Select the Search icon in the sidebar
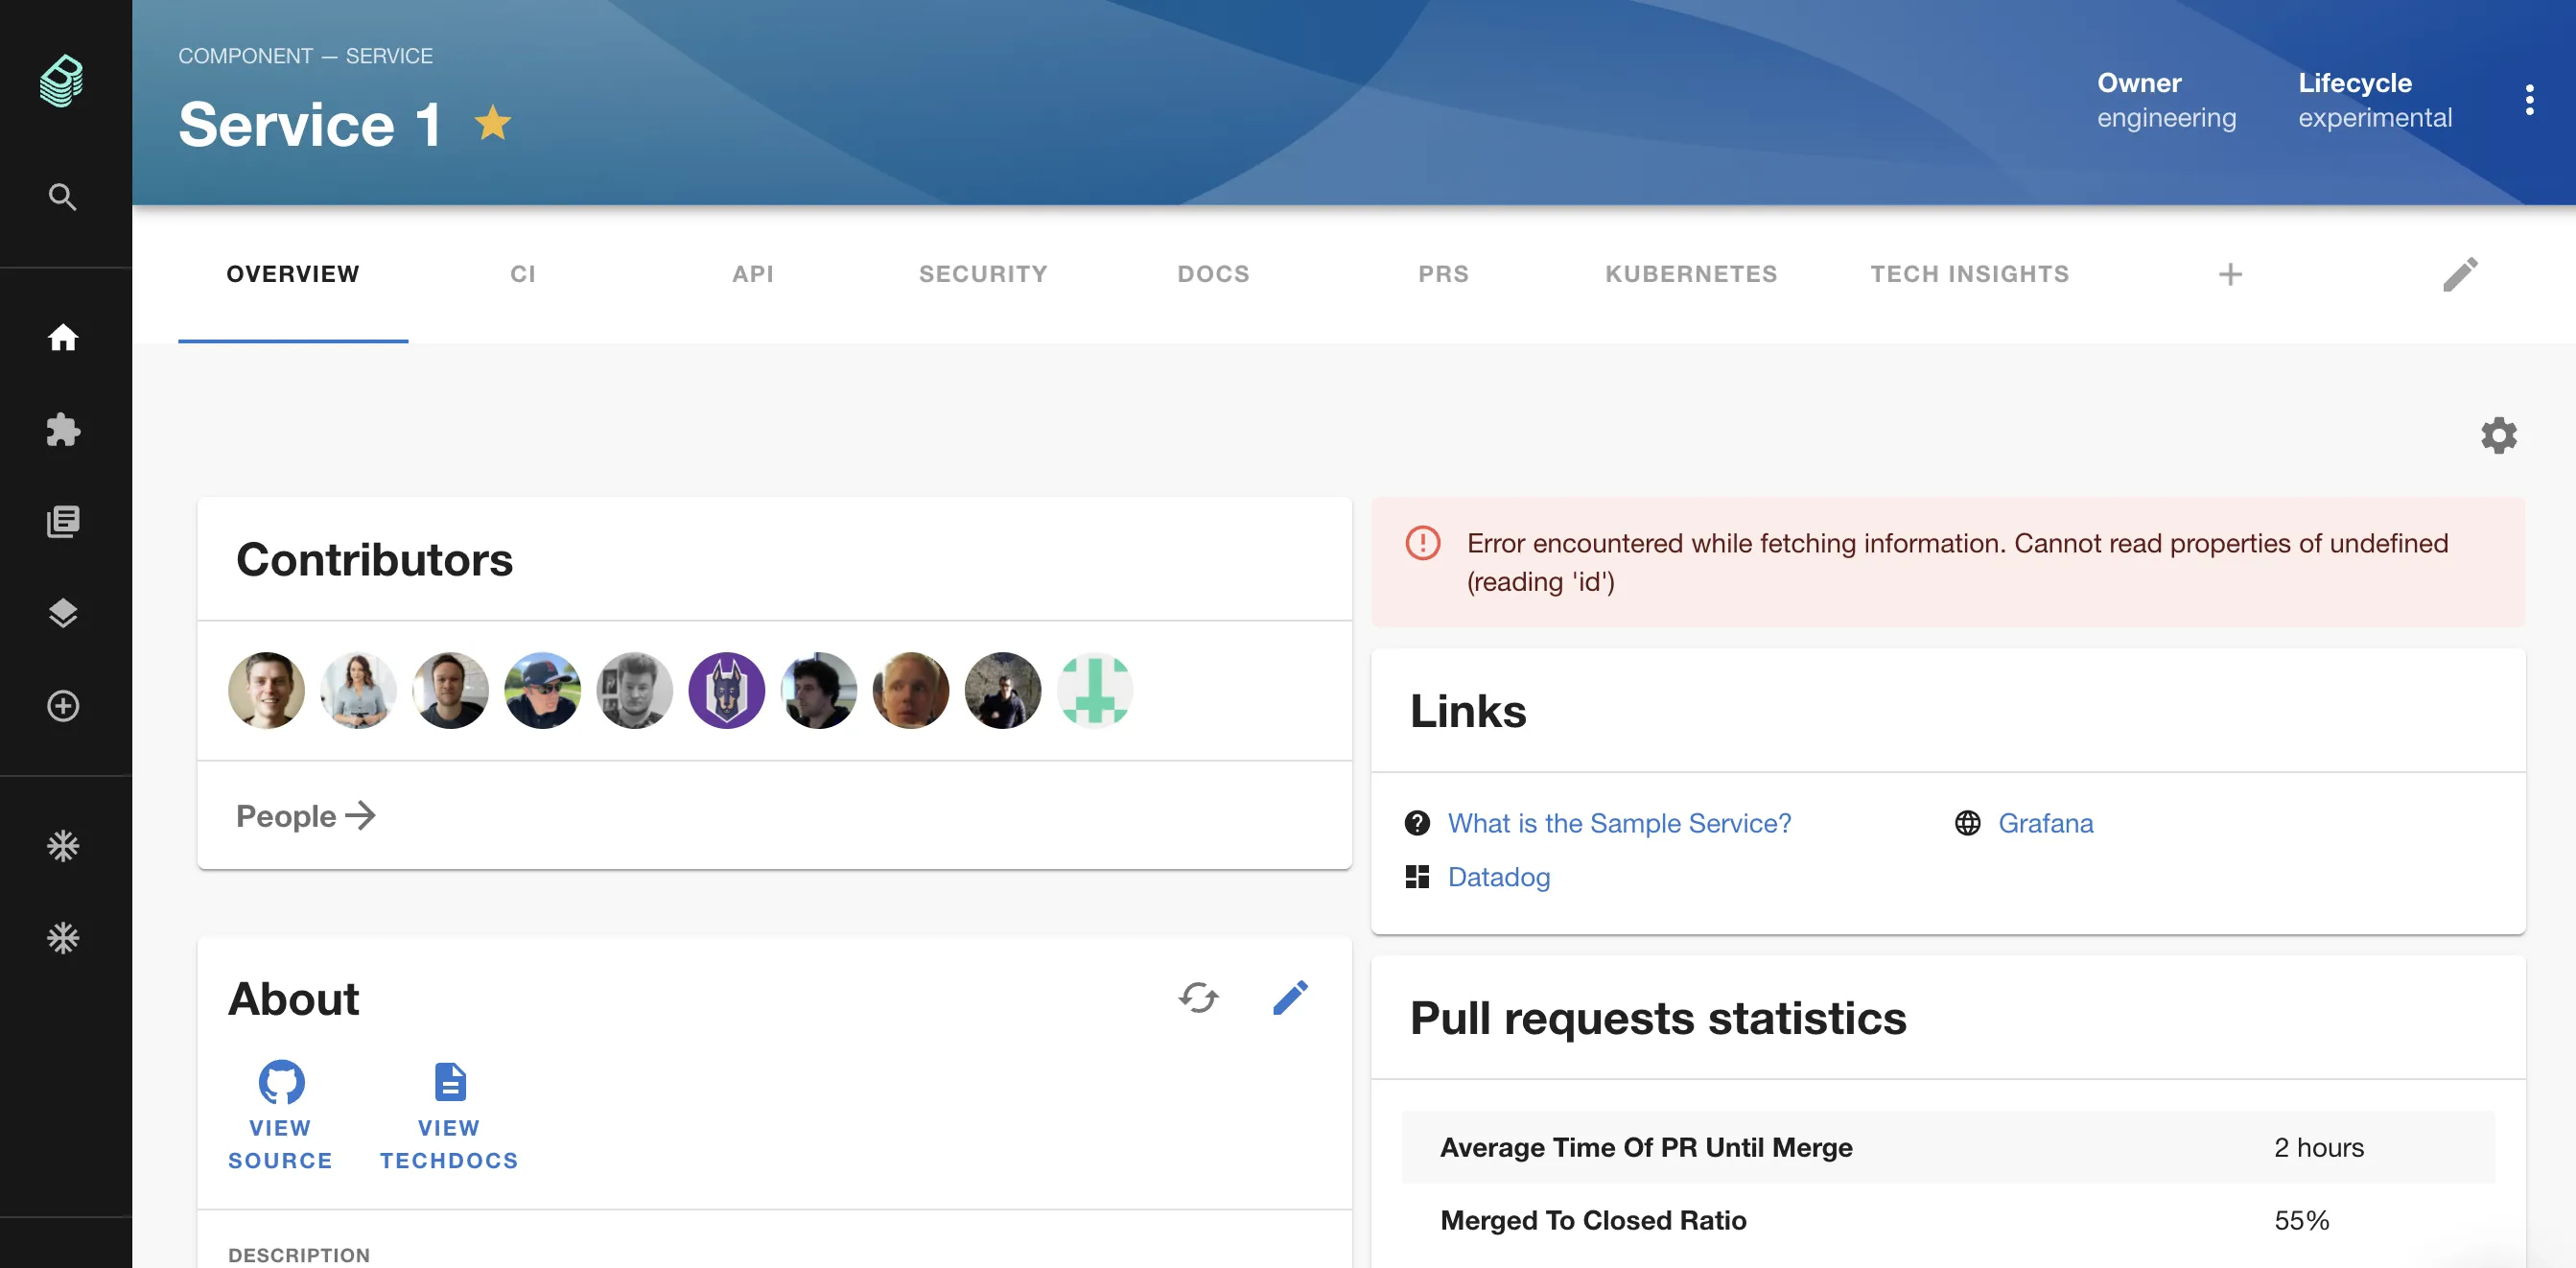 (63, 197)
